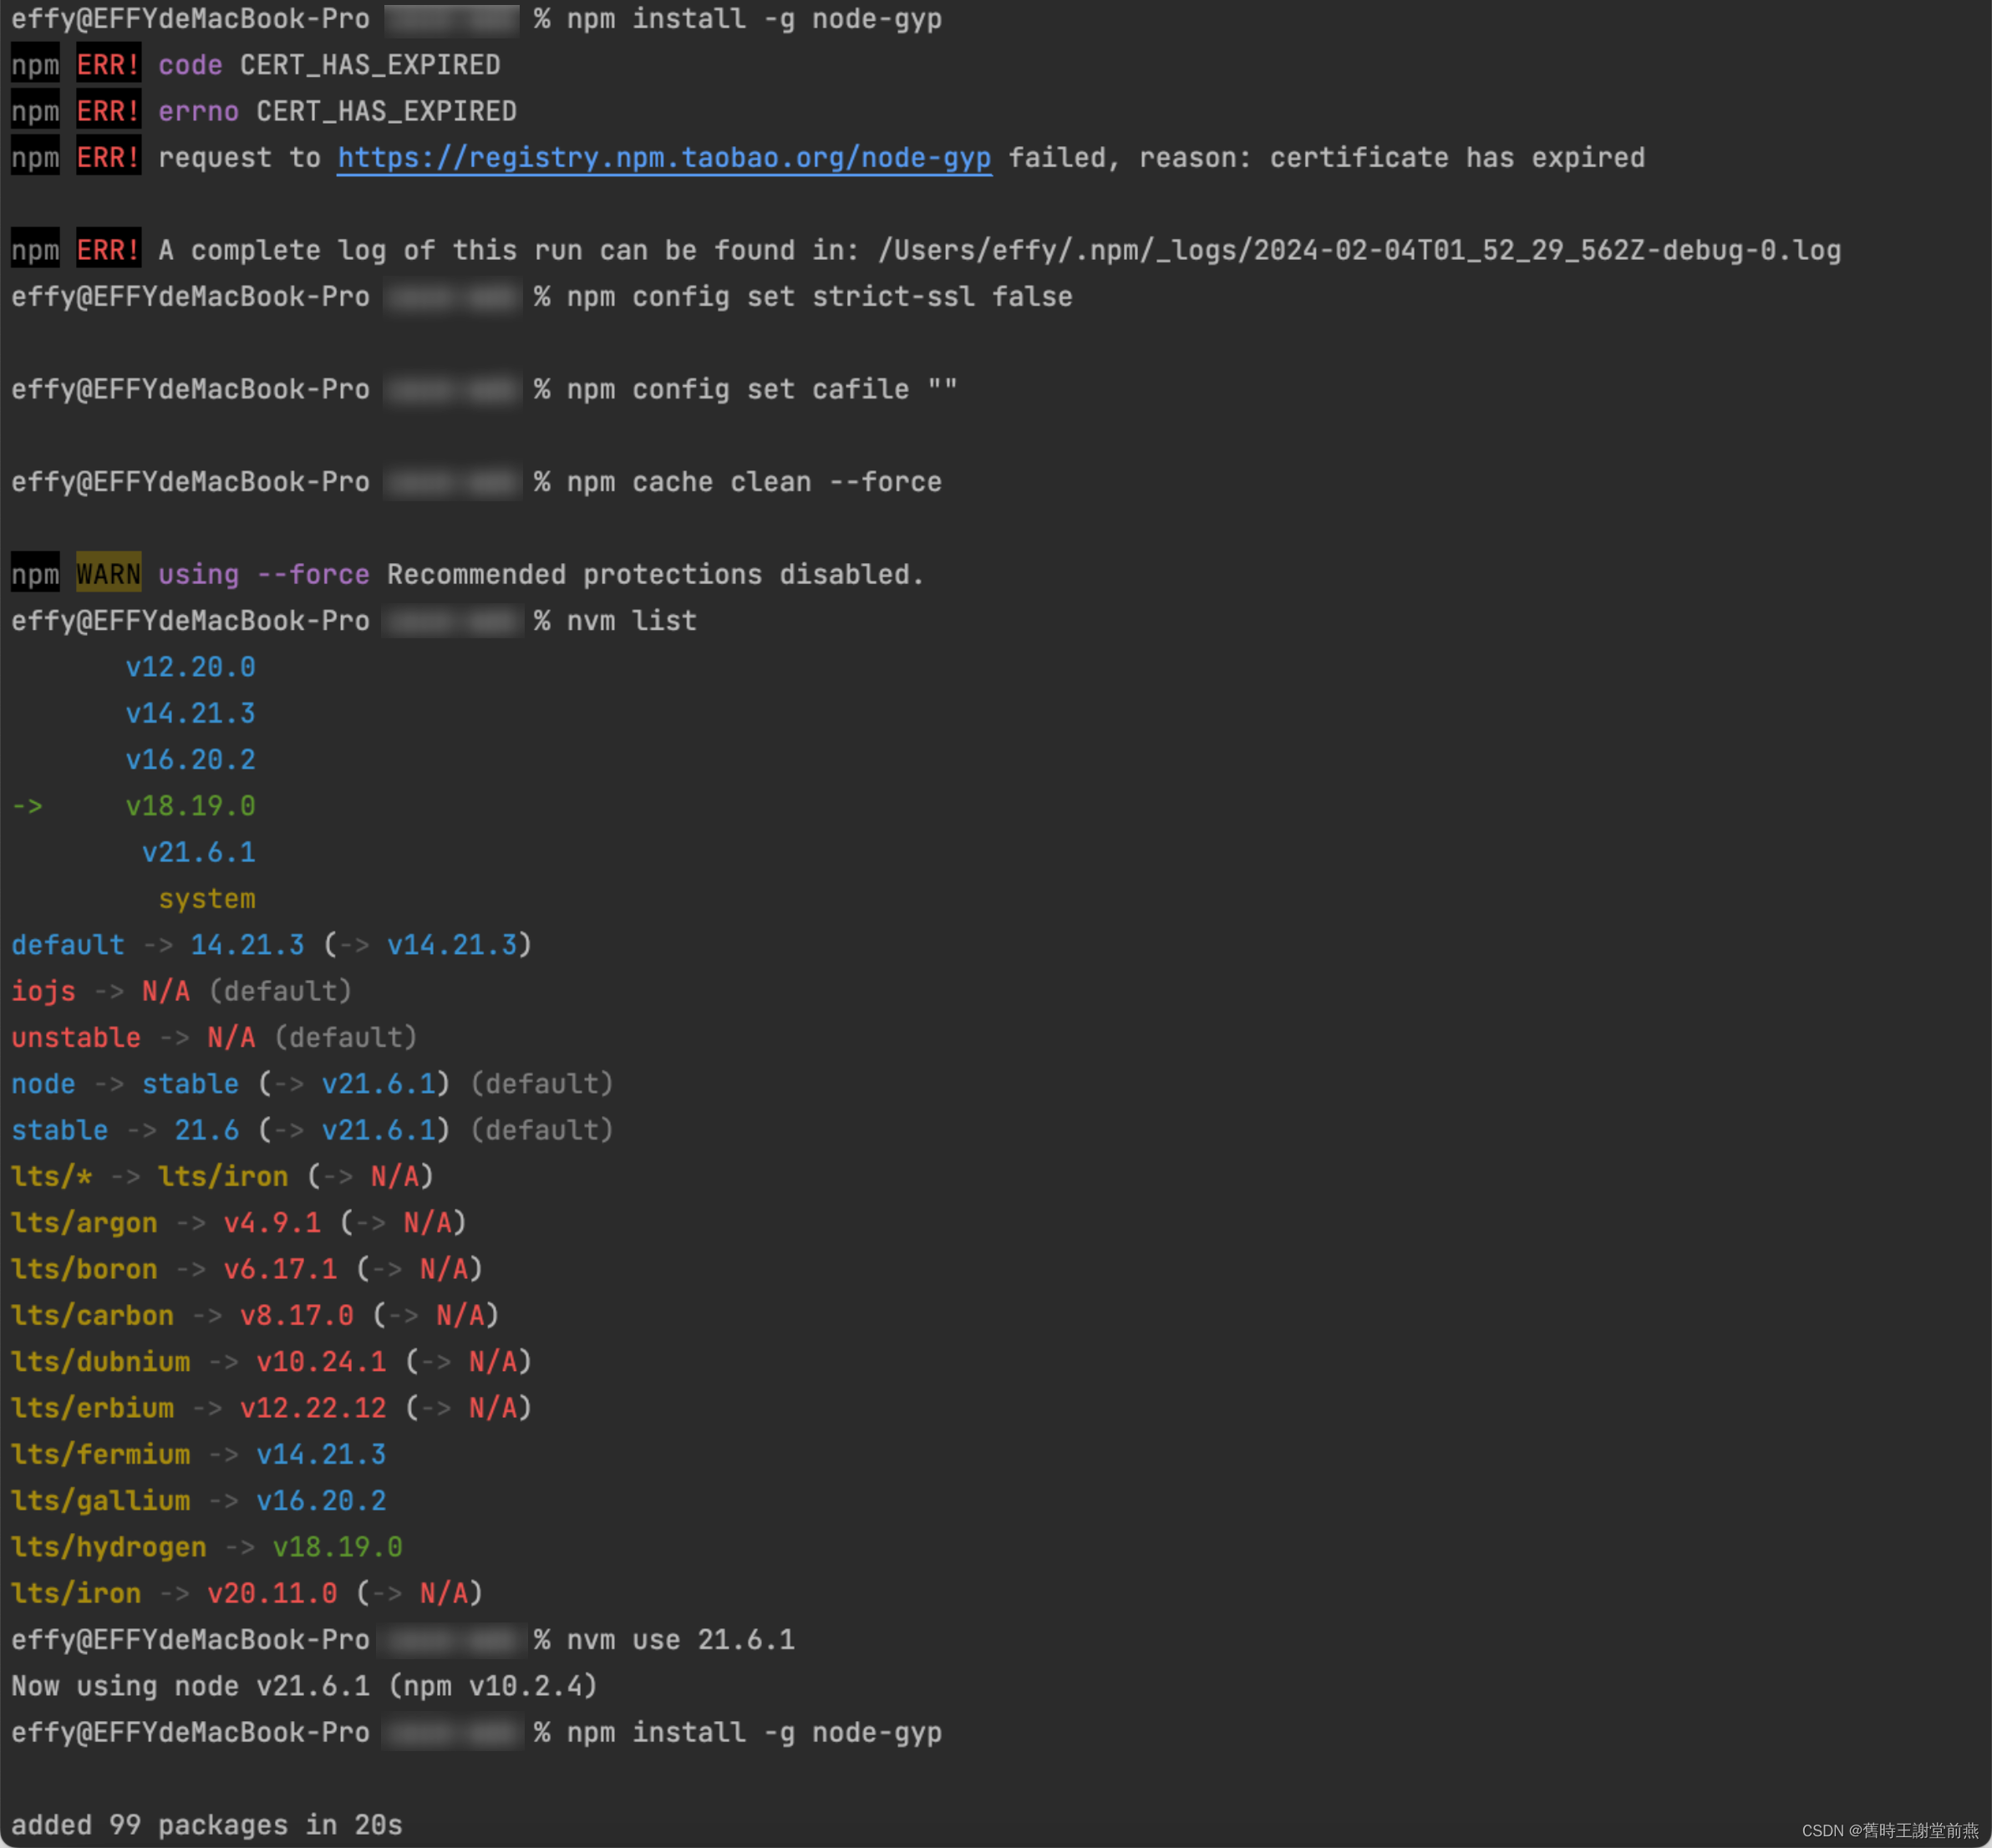
Task: Click the lts/carbon v8.17.0 line
Action: click(255, 1315)
